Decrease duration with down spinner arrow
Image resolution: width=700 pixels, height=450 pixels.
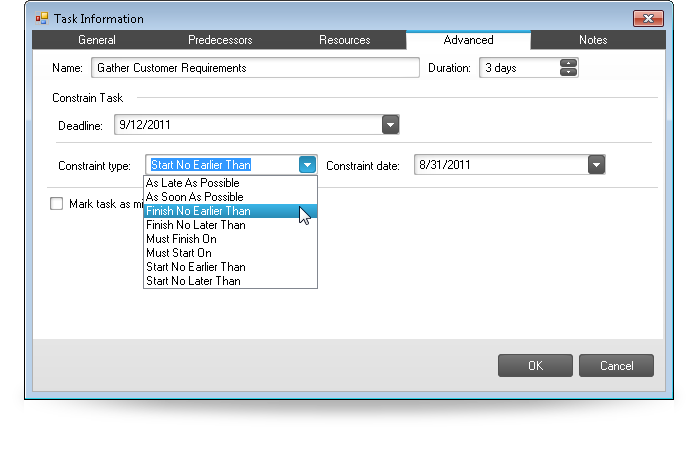pyautogui.click(x=568, y=72)
